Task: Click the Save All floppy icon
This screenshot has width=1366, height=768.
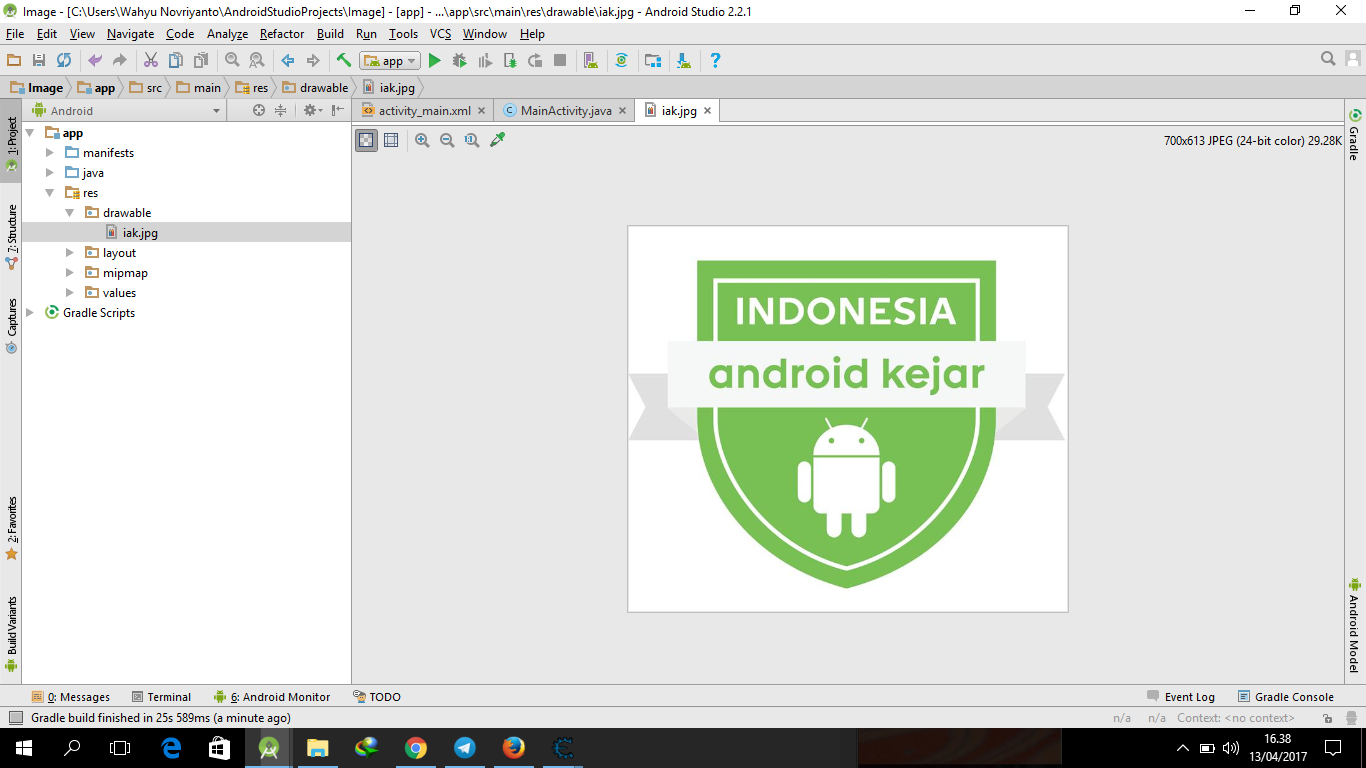Action: click(39, 60)
